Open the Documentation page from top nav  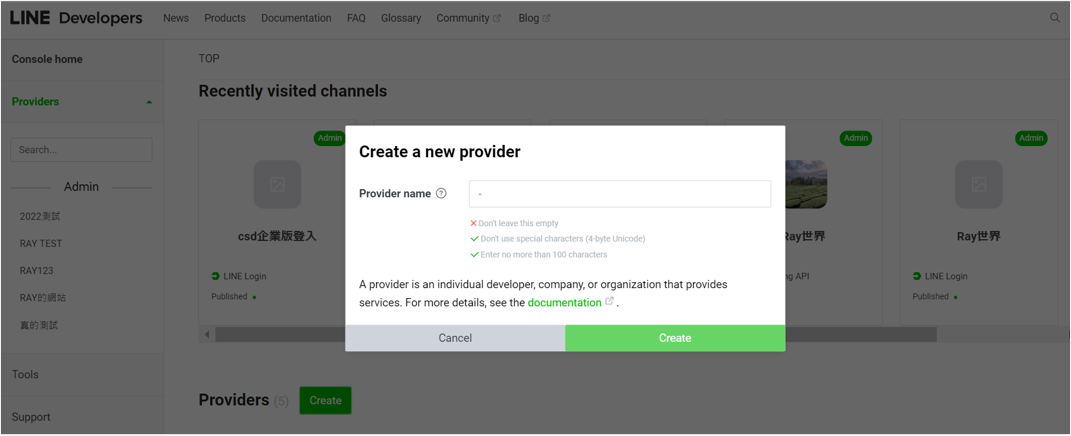[x=296, y=18]
